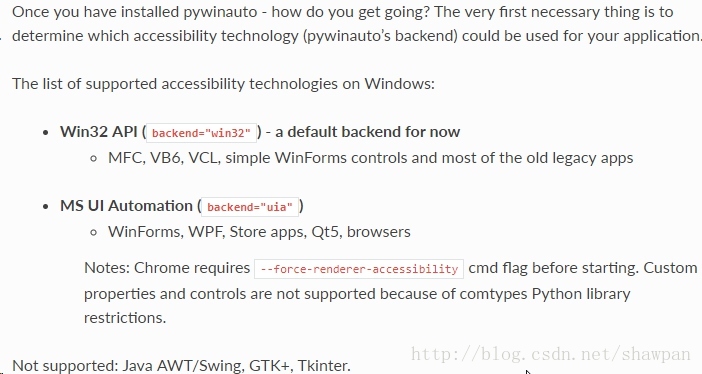Click the solid bullet beside Win32 API
Image resolution: width=702 pixels, height=374 pixels.
point(45,133)
